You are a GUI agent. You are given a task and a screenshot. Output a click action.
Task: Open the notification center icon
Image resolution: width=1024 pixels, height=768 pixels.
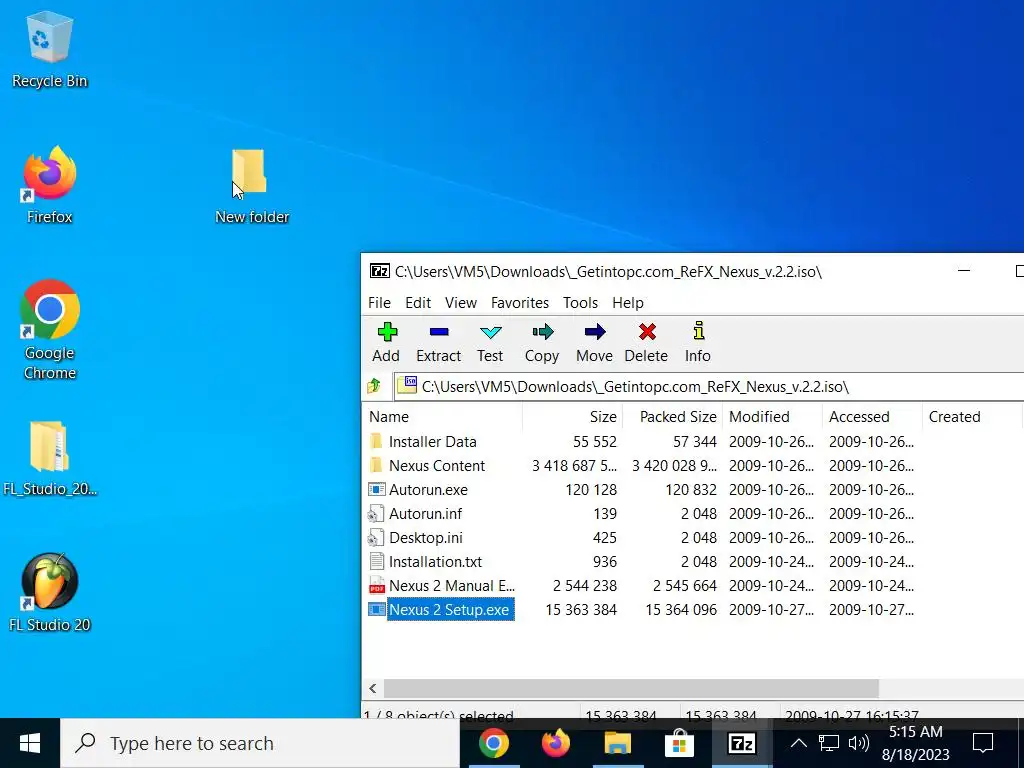tap(983, 743)
